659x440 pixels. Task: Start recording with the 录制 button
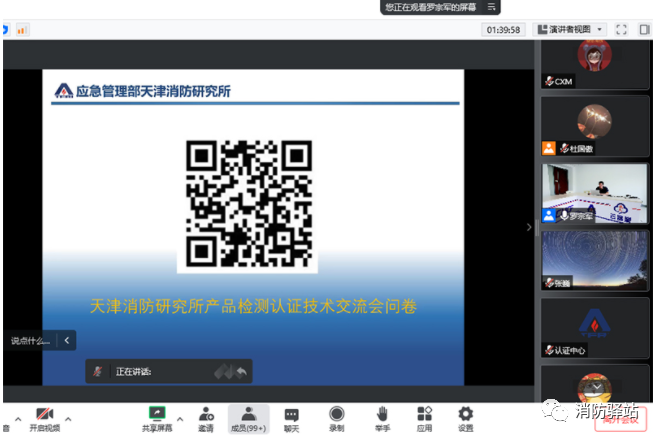click(336, 417)
